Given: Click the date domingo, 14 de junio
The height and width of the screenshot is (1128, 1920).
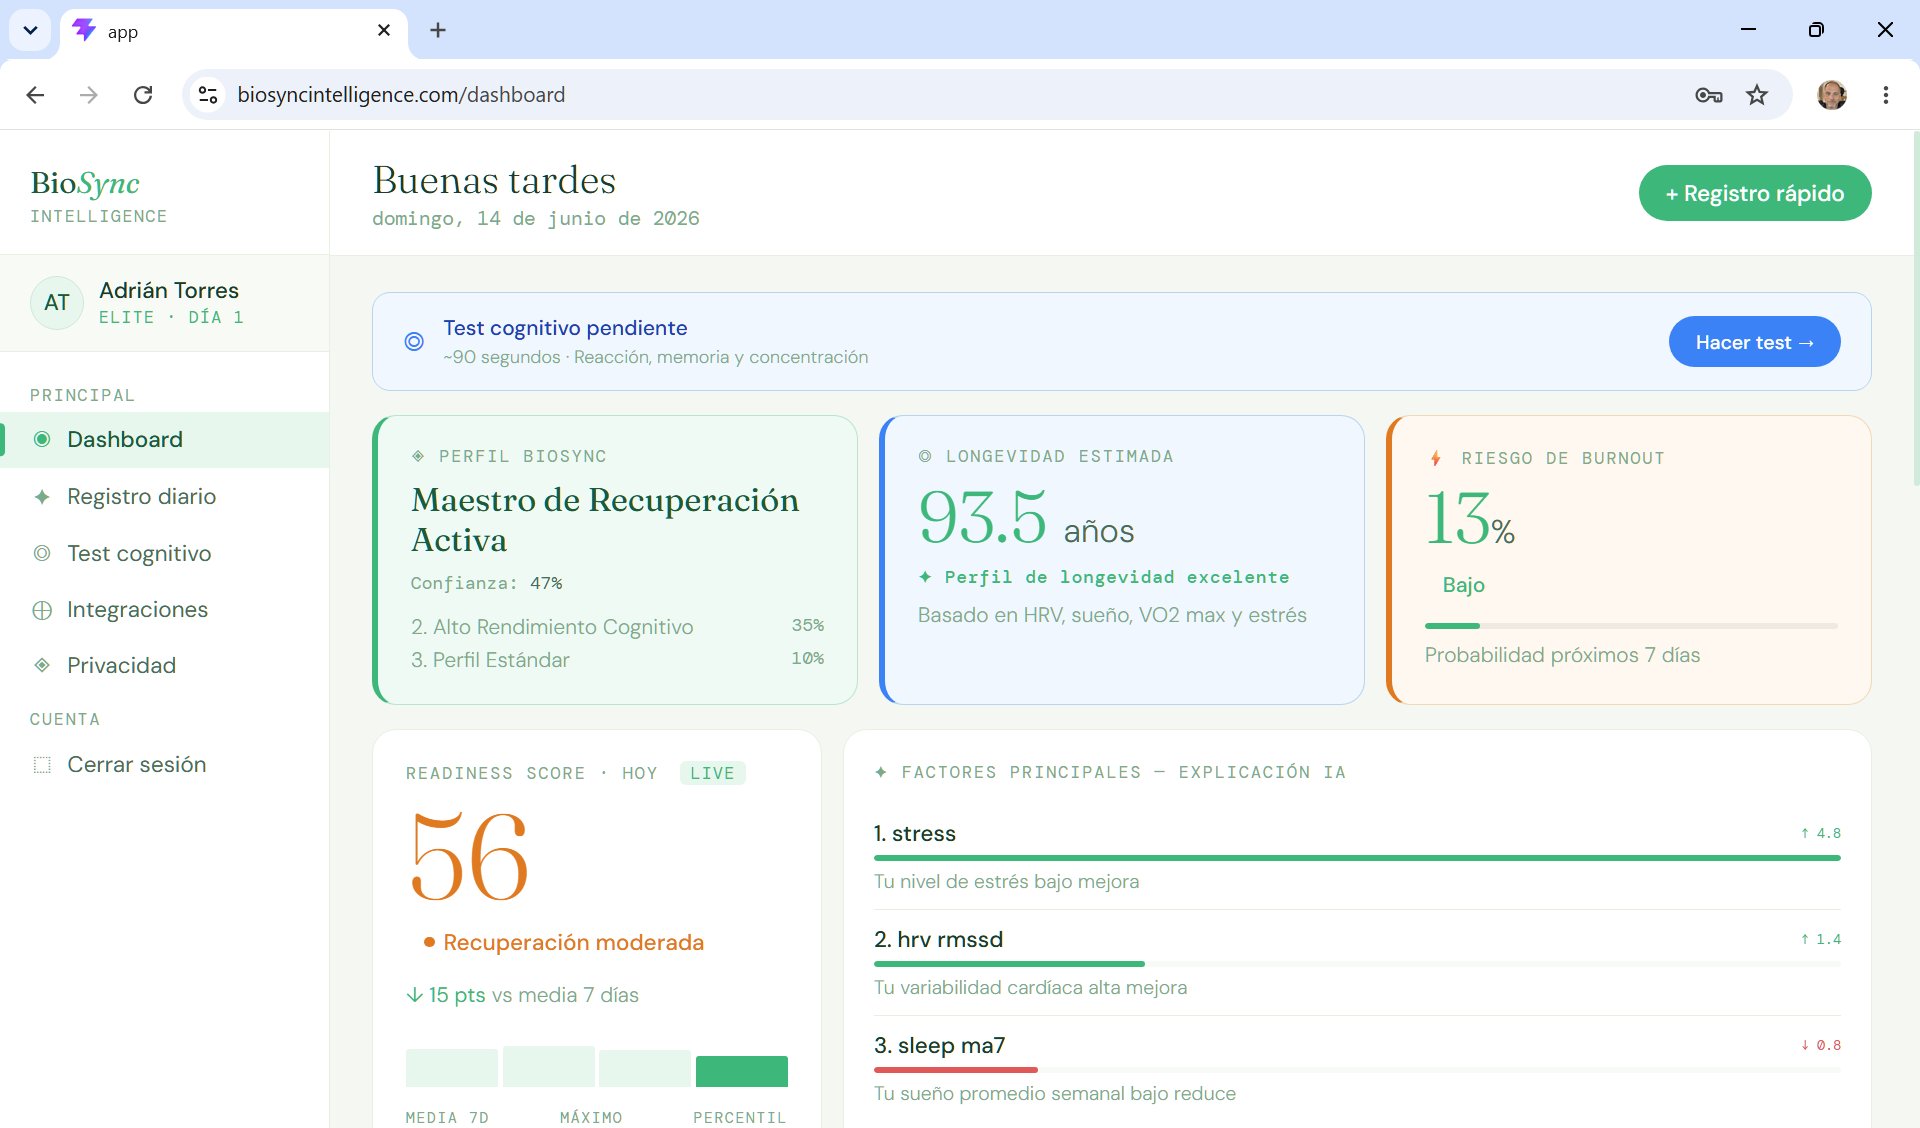Looking at the screenshot, I should point(535,218).
